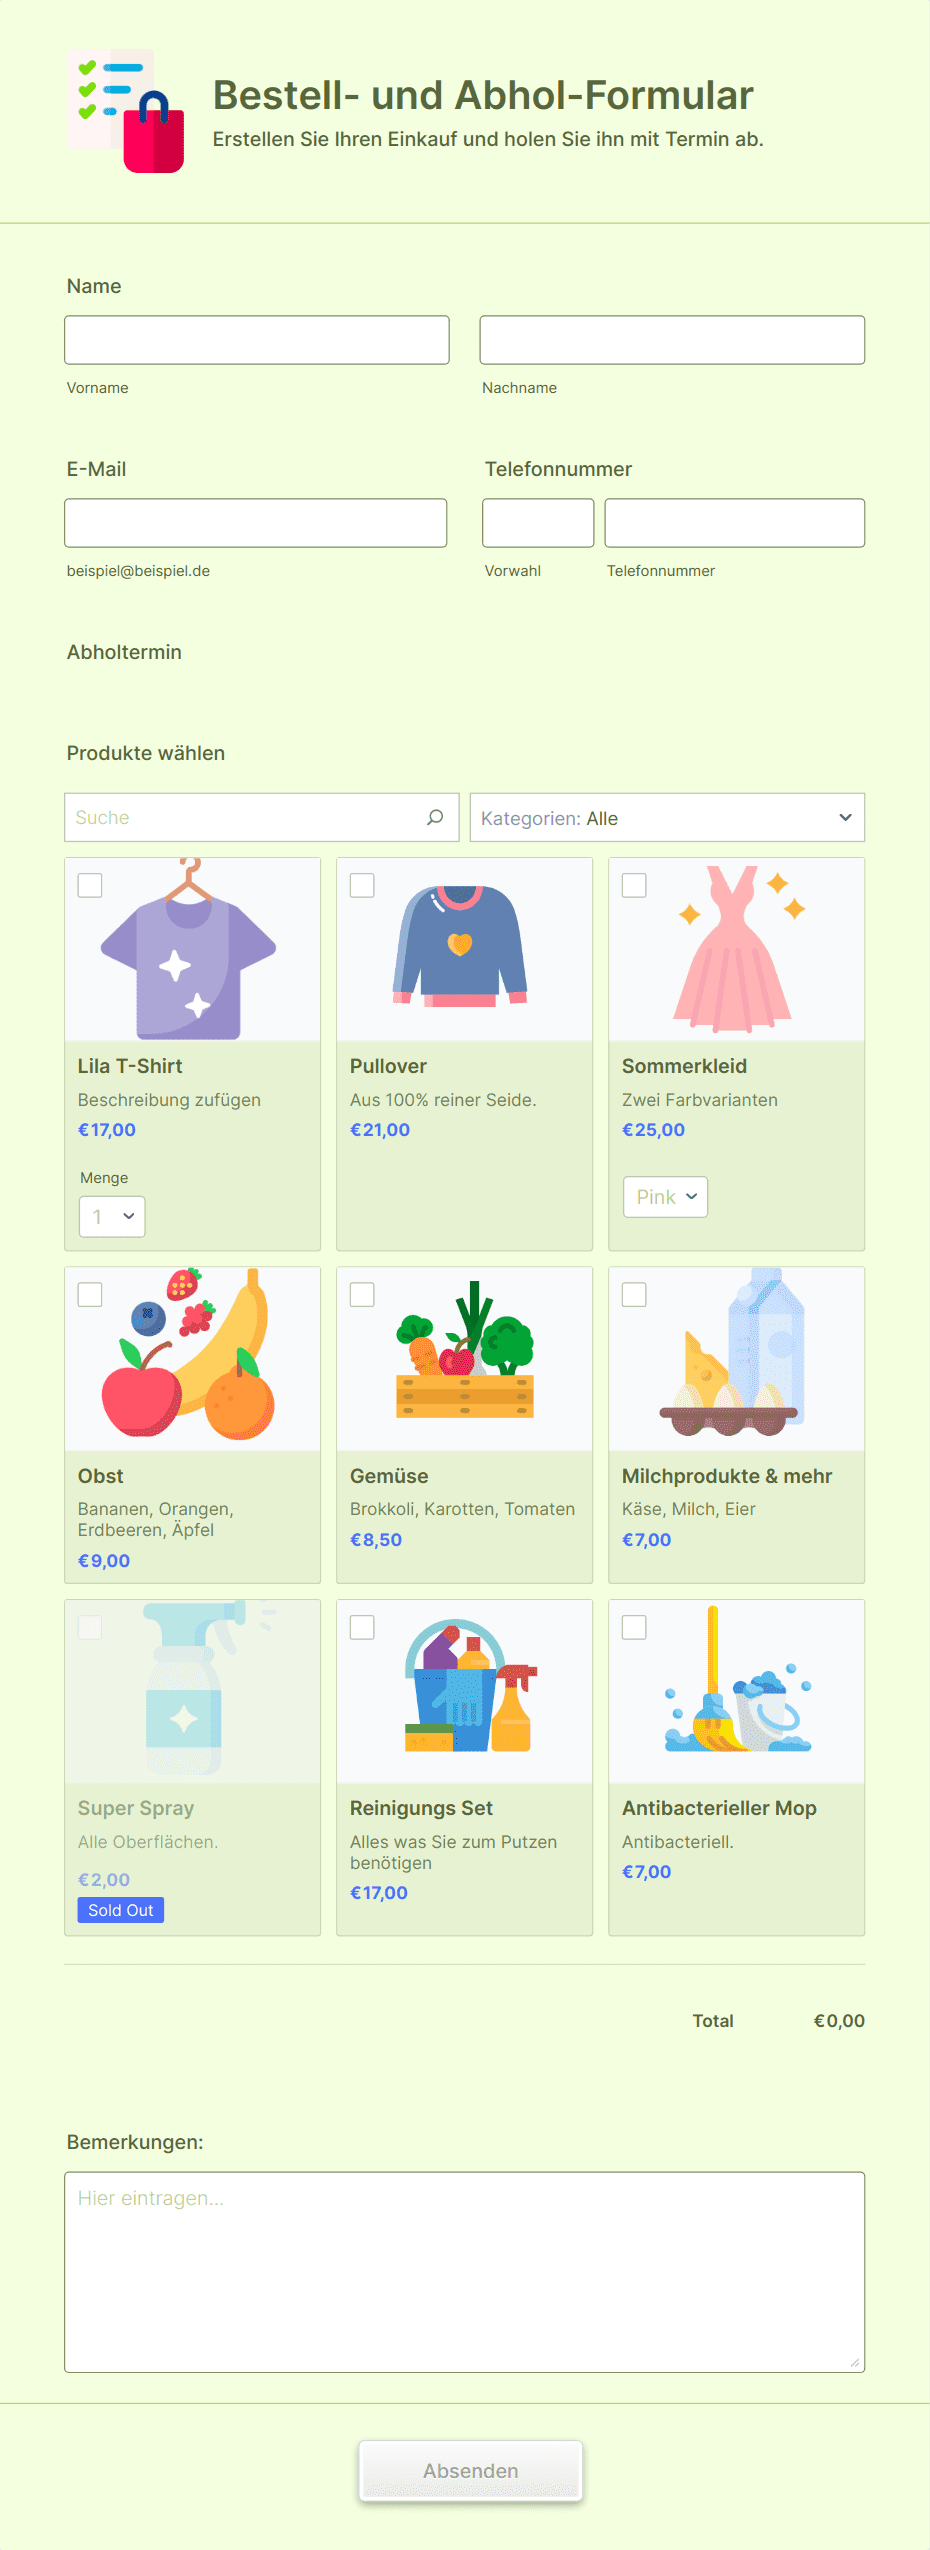Tick the Gemüse product checkbox
Viewport: 930px width, 2550px height.
click(362, 1295)
